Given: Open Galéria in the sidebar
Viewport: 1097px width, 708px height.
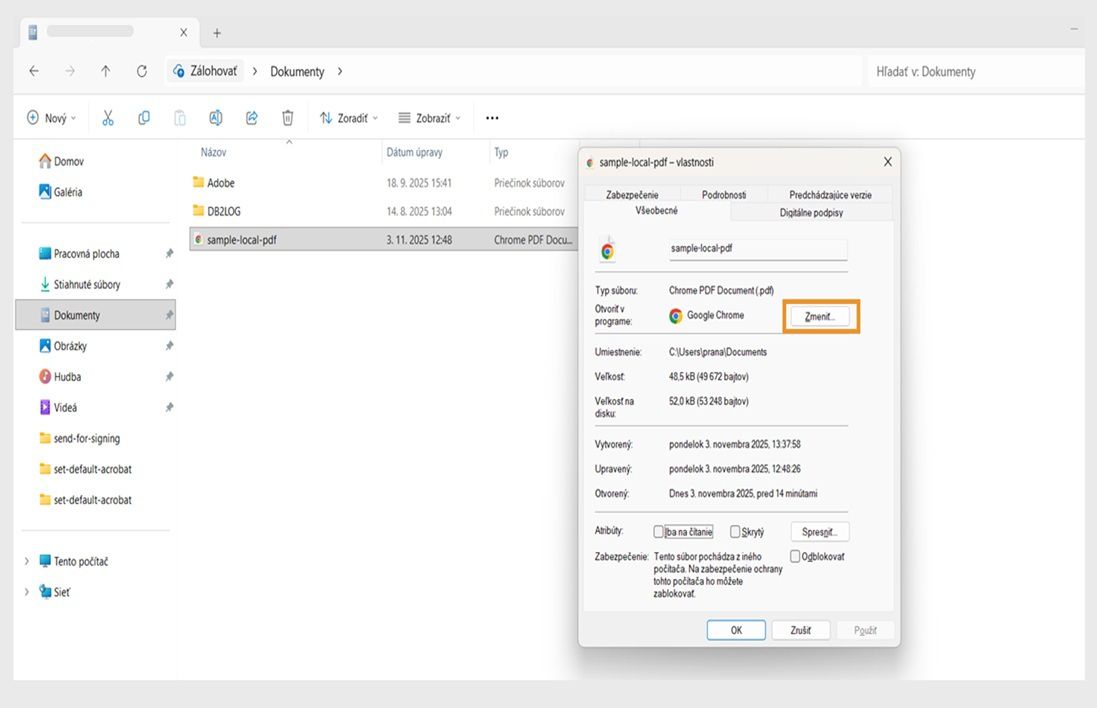Looking at the screenshot, I should click(60, 192).
